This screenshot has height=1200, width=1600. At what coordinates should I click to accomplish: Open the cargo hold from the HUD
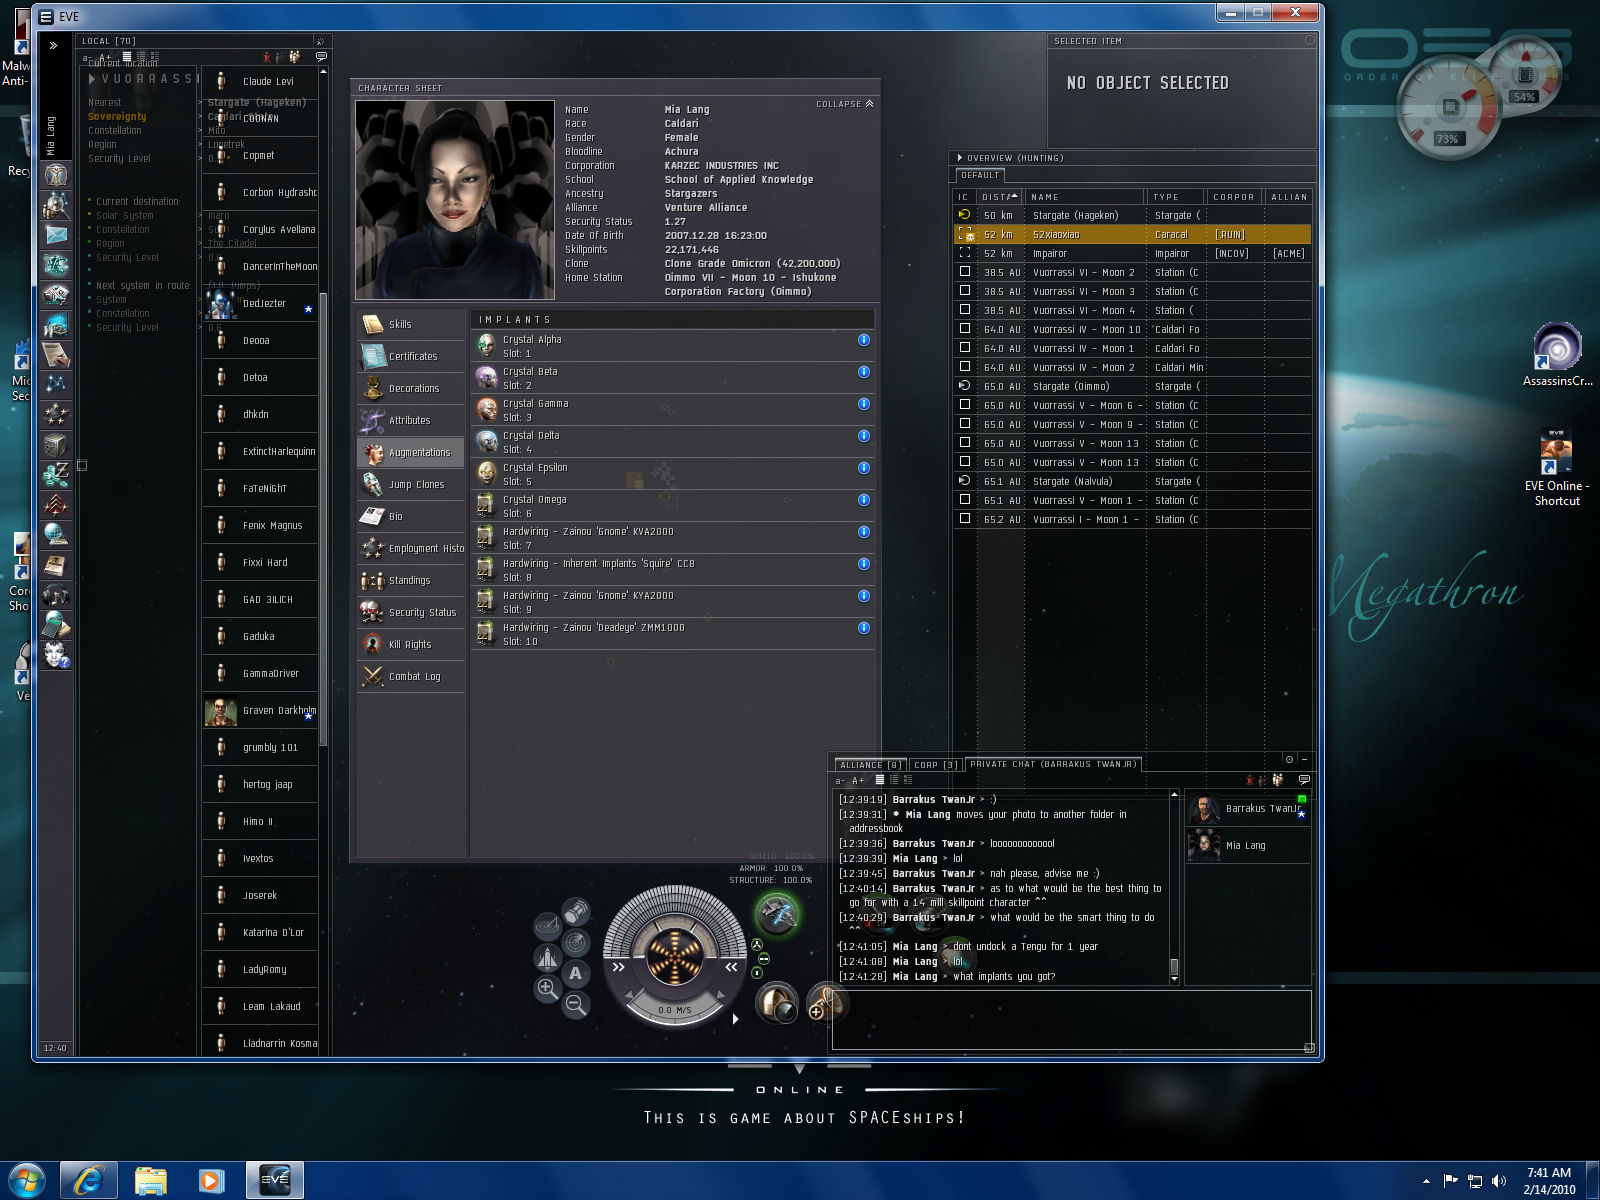tap(576, 911)
